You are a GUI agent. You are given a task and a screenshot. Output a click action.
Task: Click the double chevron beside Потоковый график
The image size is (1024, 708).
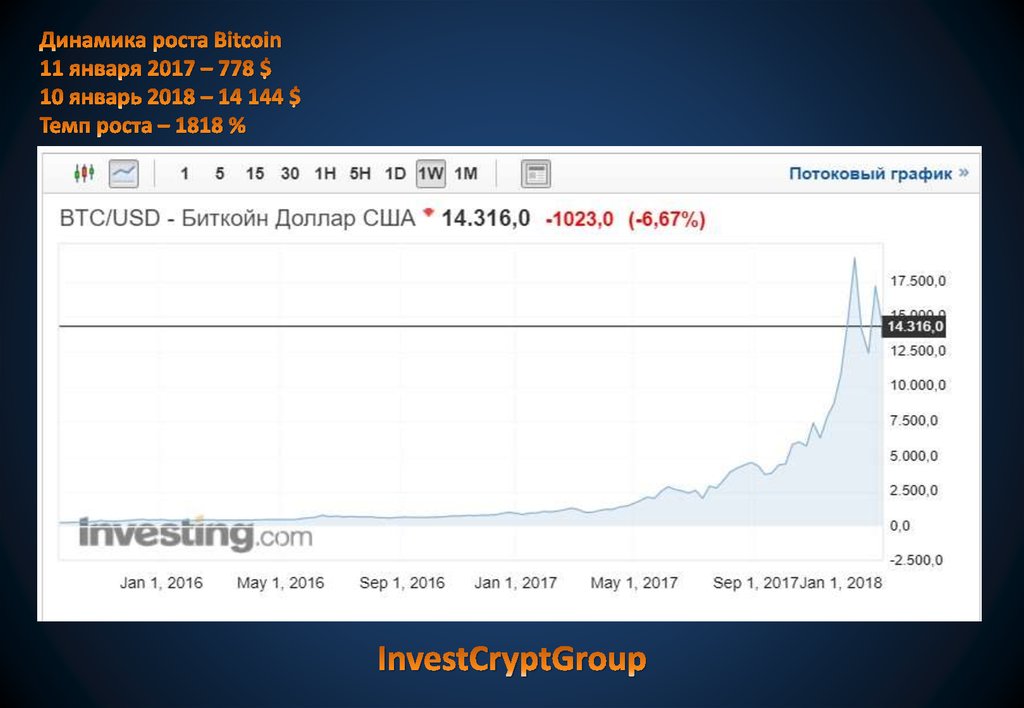coord(964,173)
